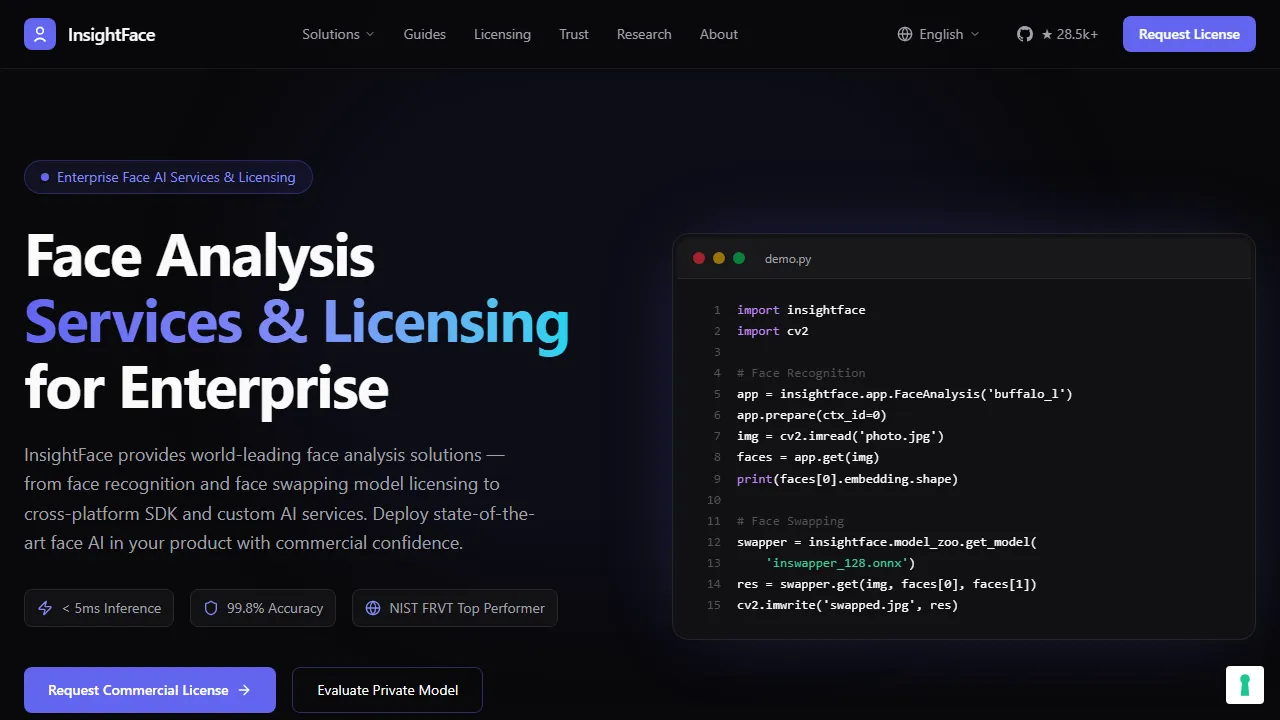Click the InsightFace description paragraph

click(280, 499)
